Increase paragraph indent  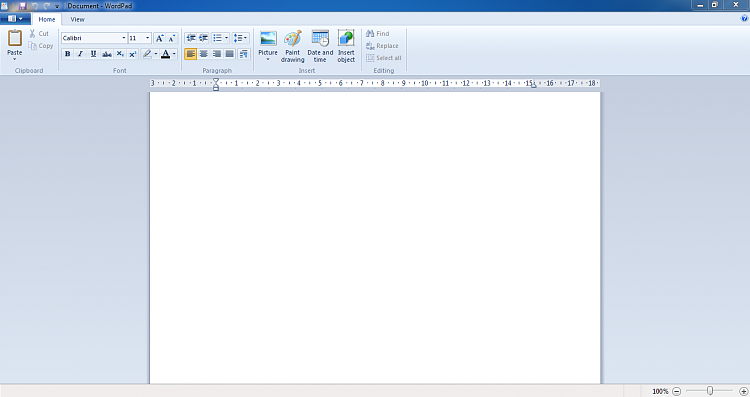[x=203, y=38]
